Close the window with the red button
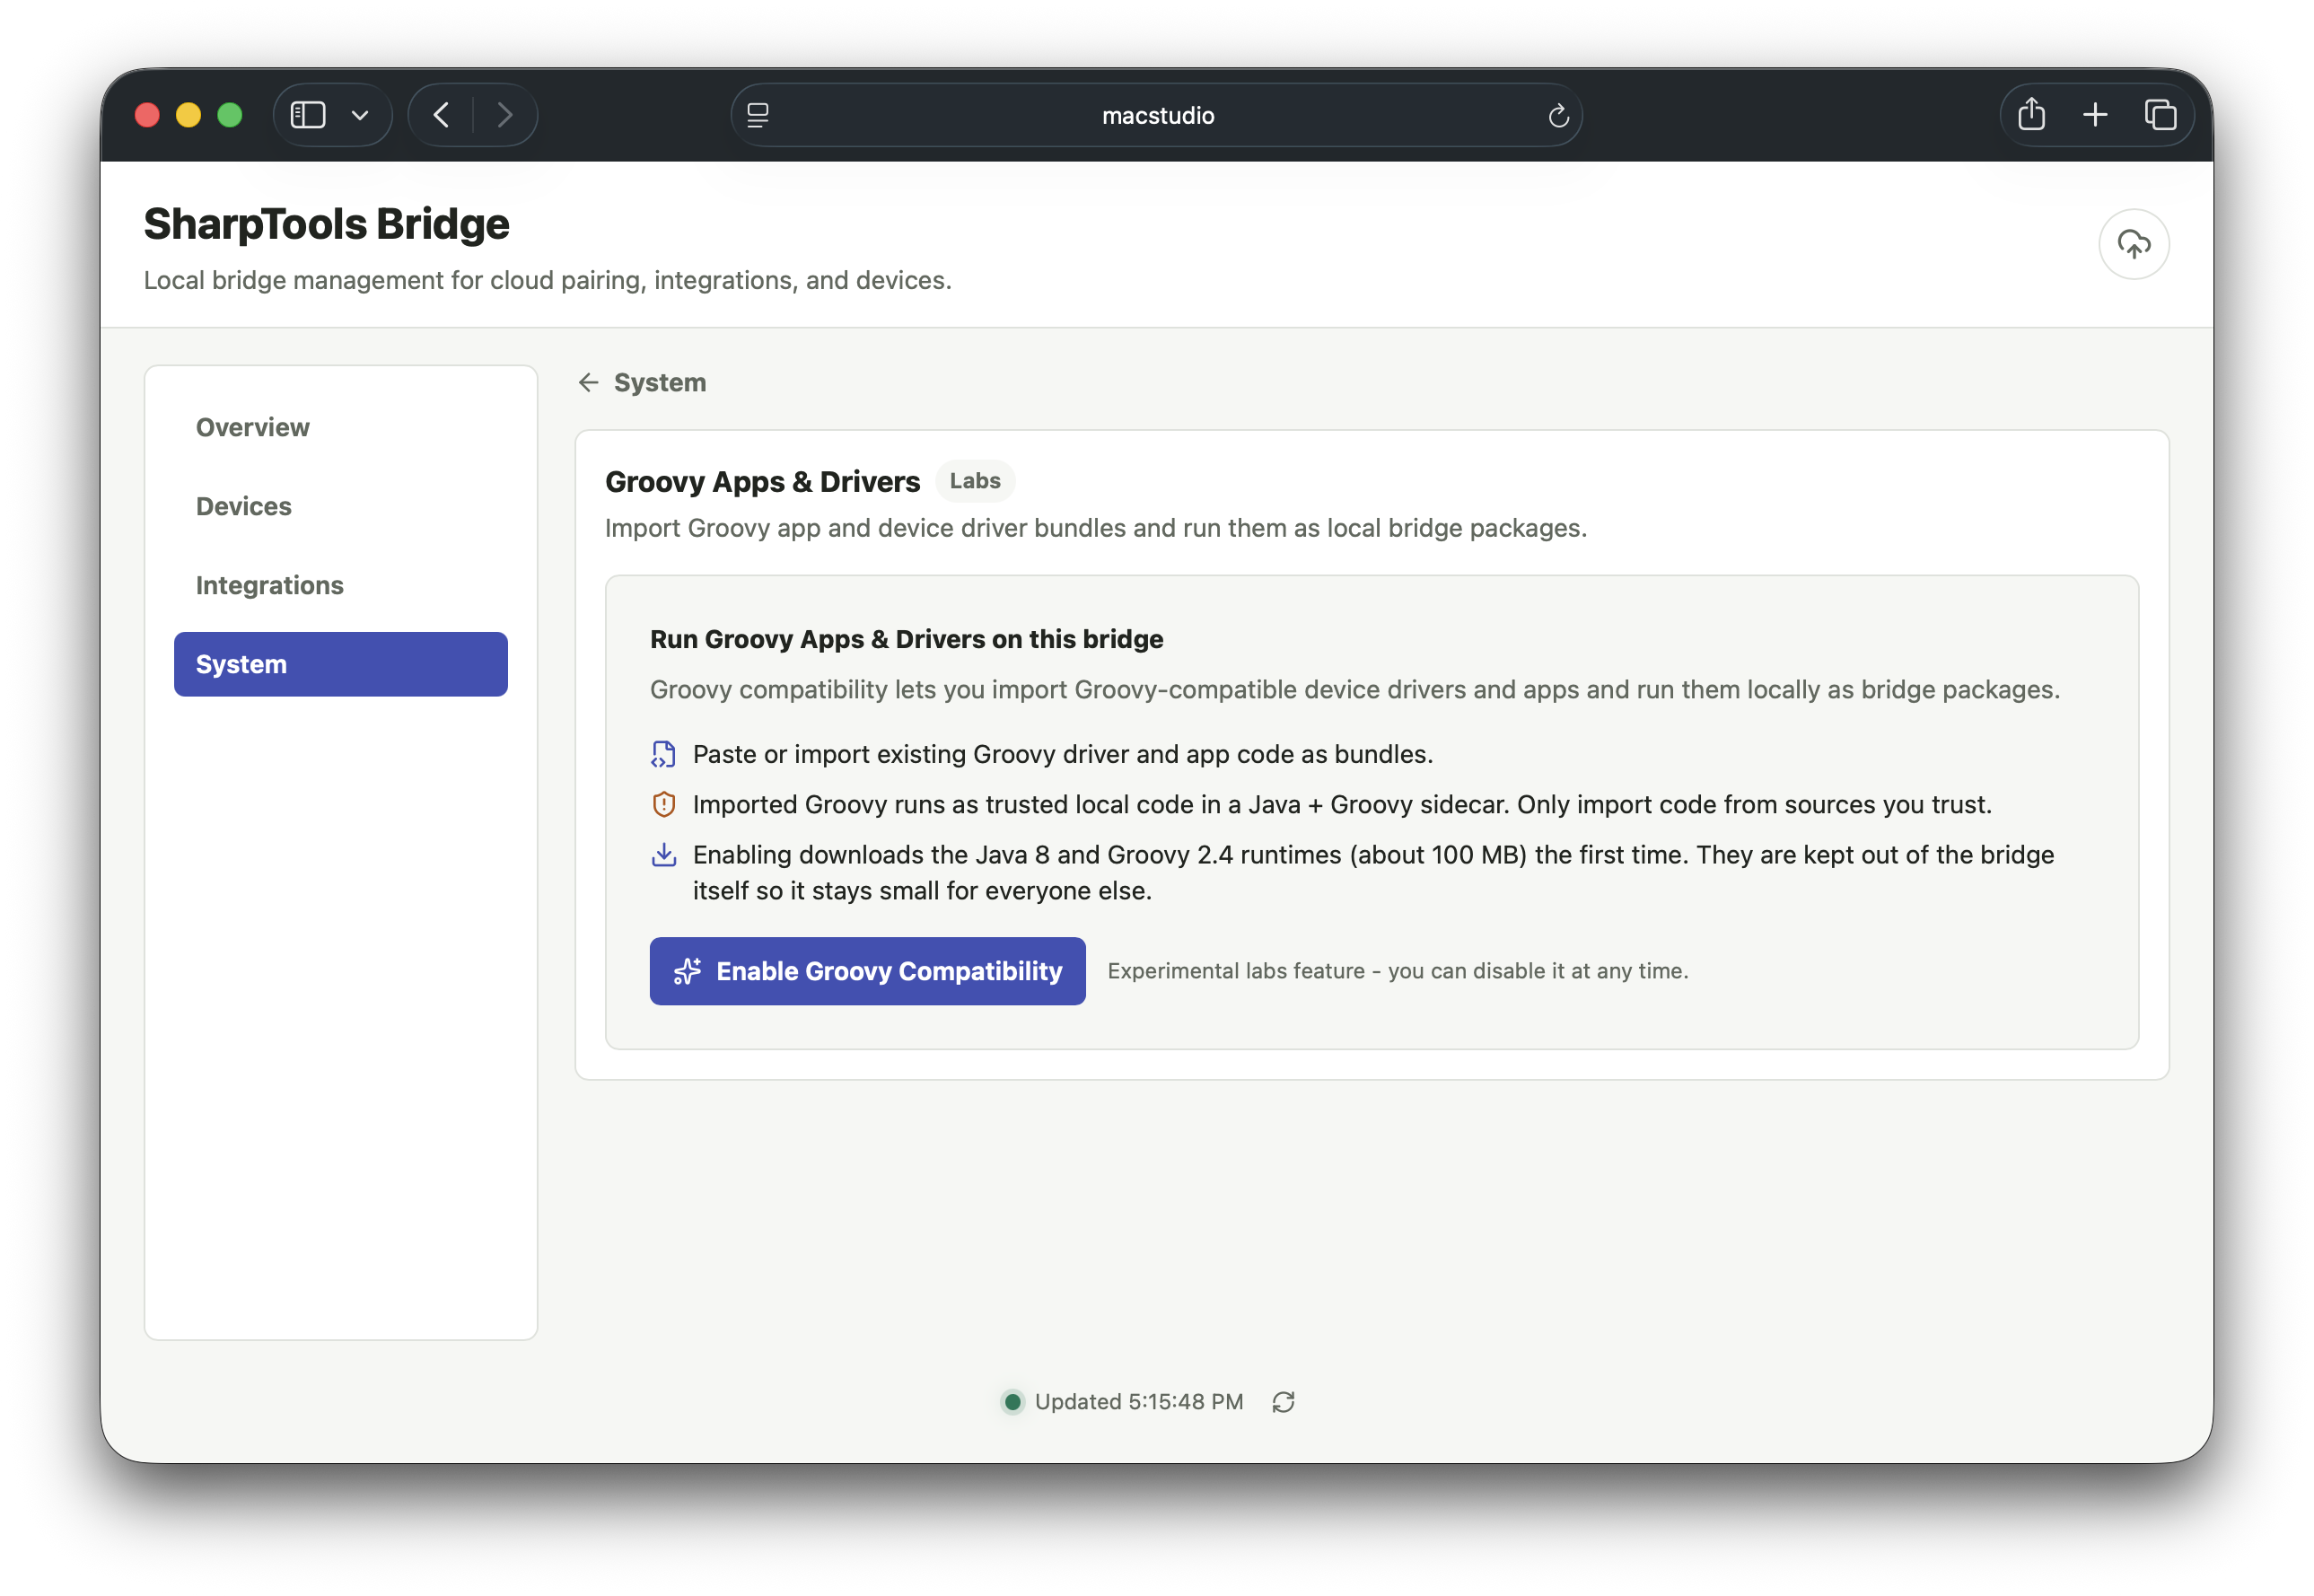The width and height of the screenshot is (2314, 1596). click(147, 115)
